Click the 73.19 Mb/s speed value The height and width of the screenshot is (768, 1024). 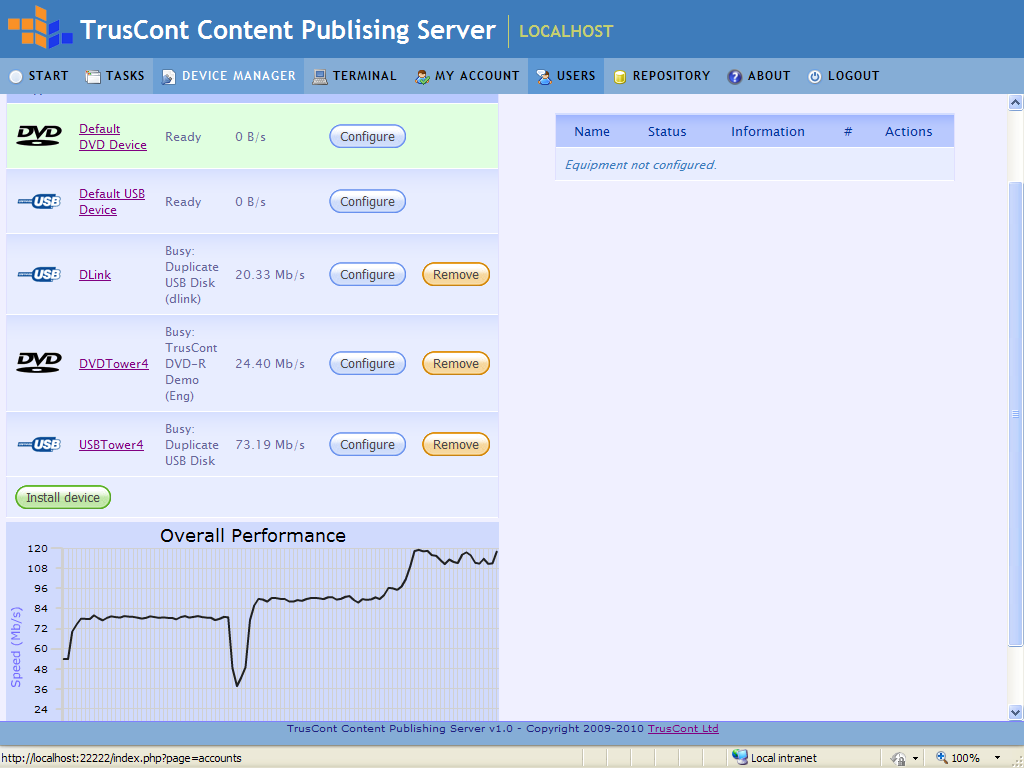click(270, 445)
